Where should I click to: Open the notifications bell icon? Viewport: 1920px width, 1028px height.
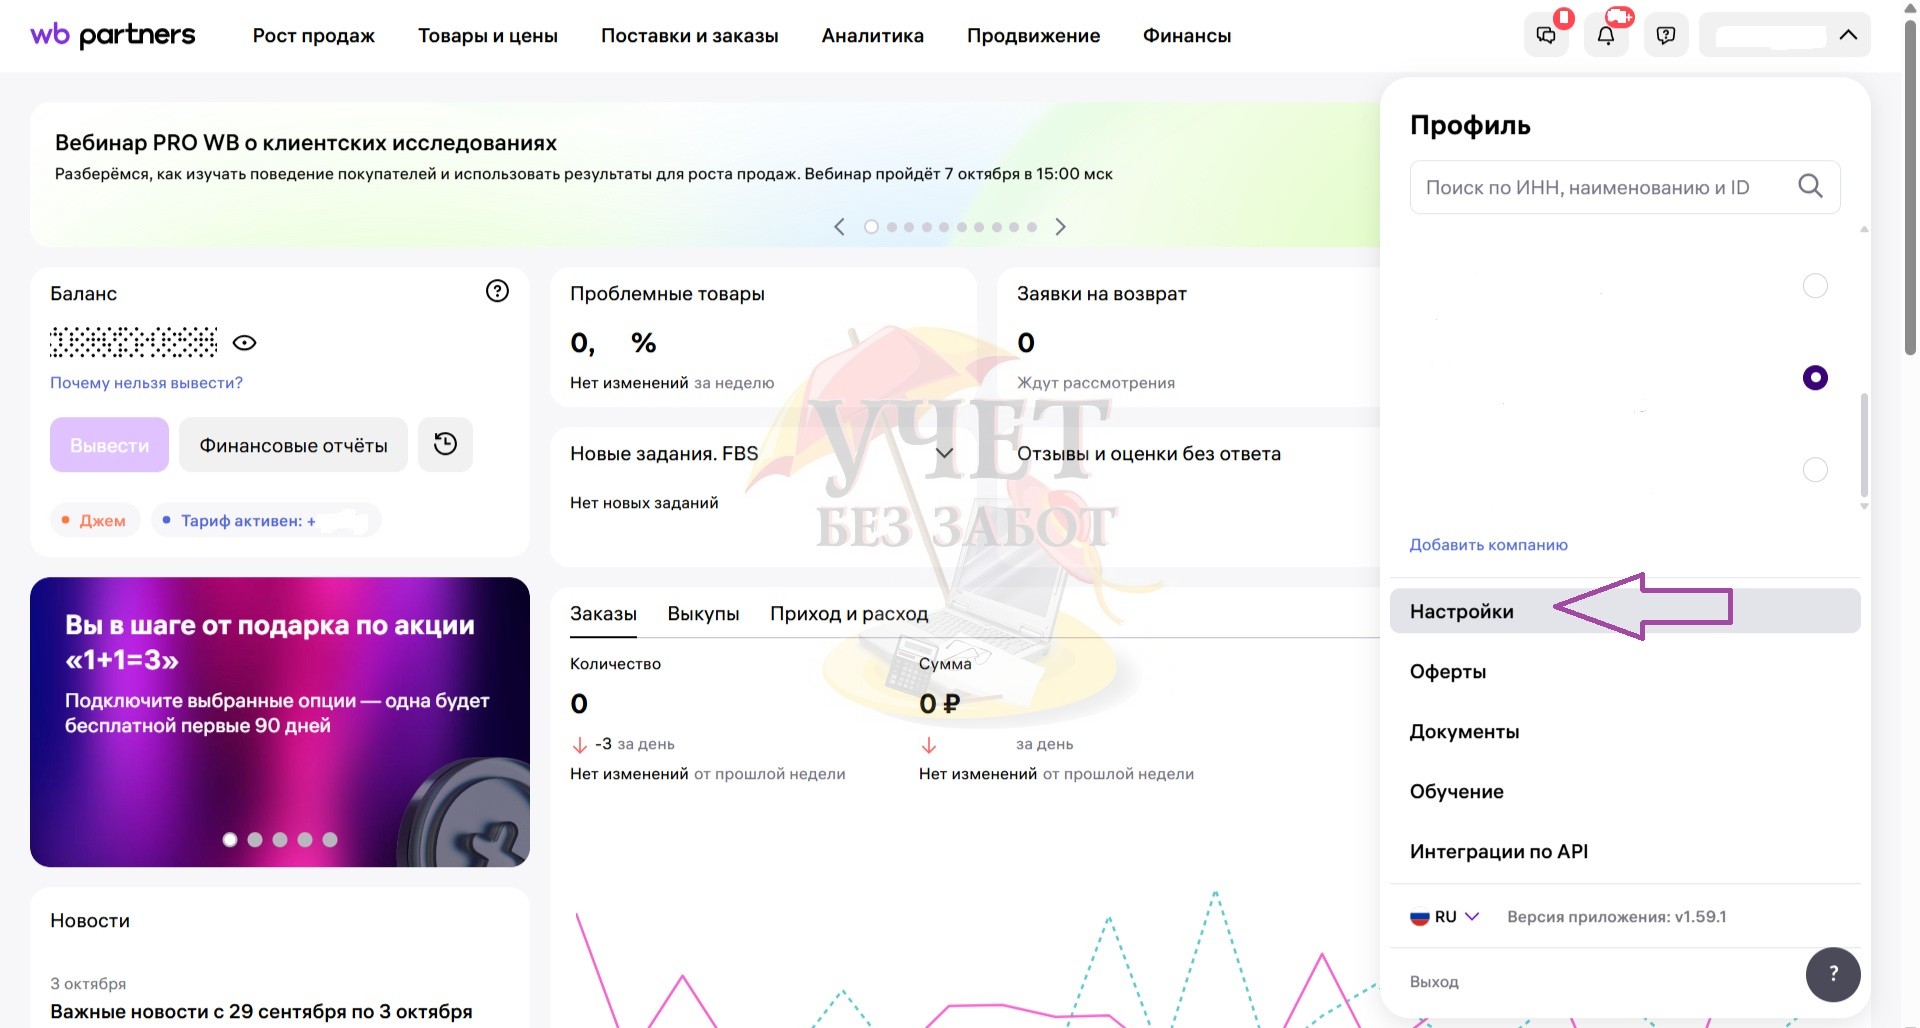(1606, 36)
